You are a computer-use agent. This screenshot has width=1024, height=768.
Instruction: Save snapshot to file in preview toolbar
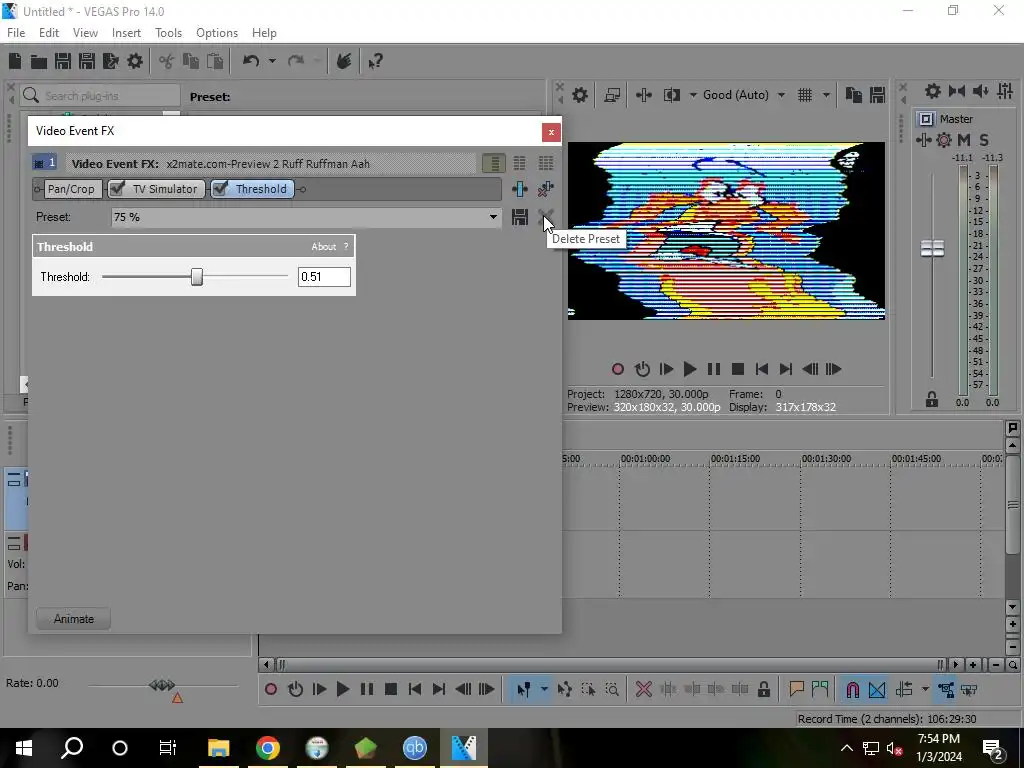coord(878,95)
